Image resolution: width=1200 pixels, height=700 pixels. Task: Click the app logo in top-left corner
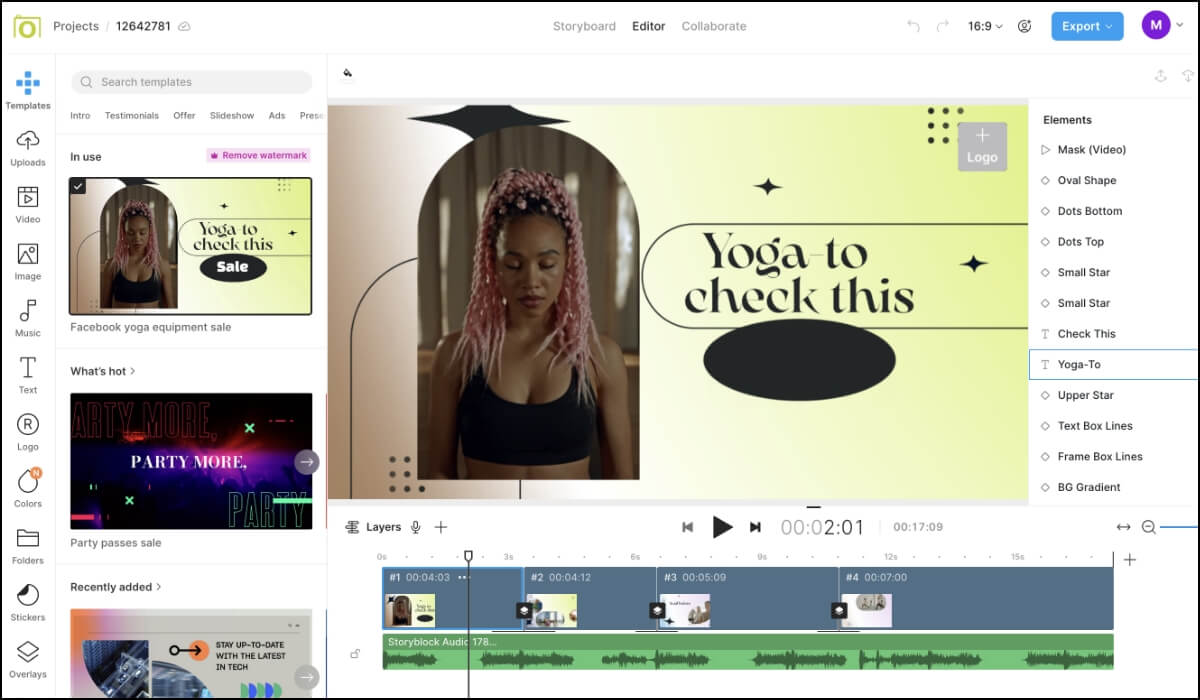click(x=27, y=27)
